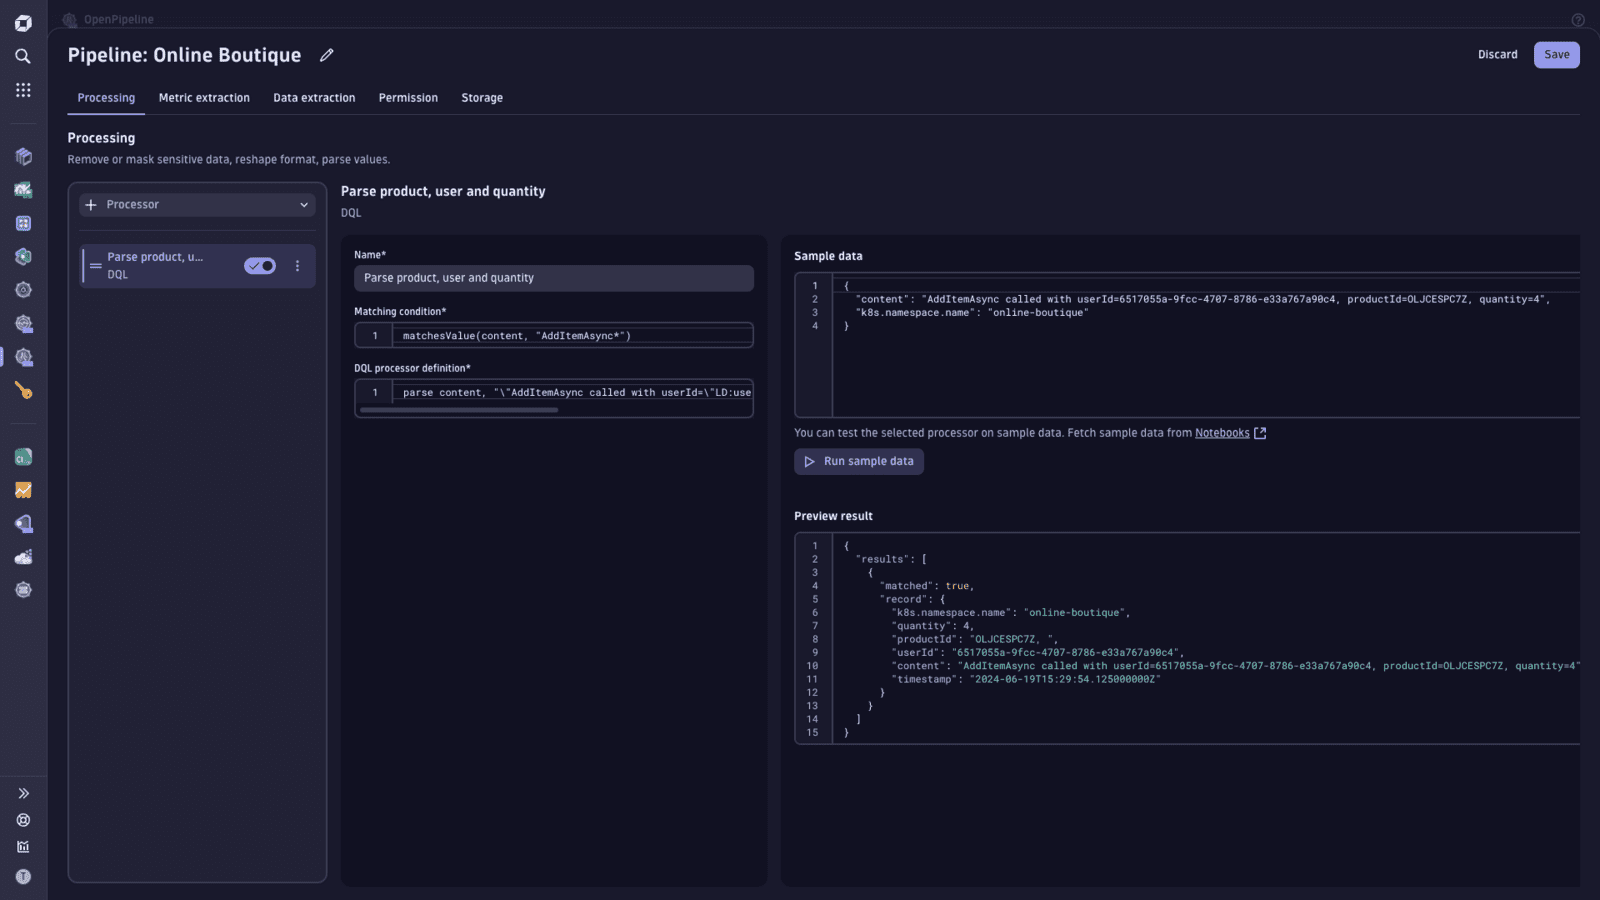
Task: Click the Dynatrace logo at top left
Action: pos(23,22)
